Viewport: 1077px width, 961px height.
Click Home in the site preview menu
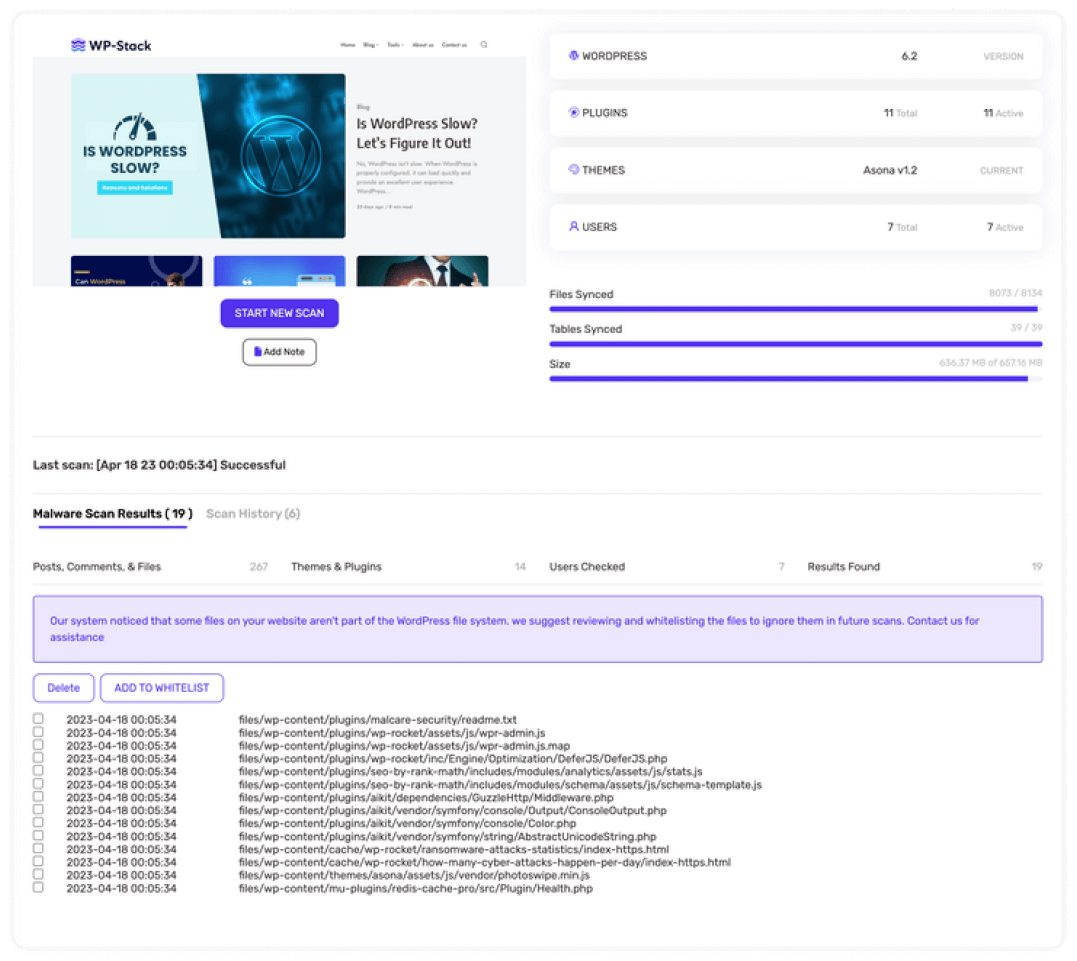point(348,45)
